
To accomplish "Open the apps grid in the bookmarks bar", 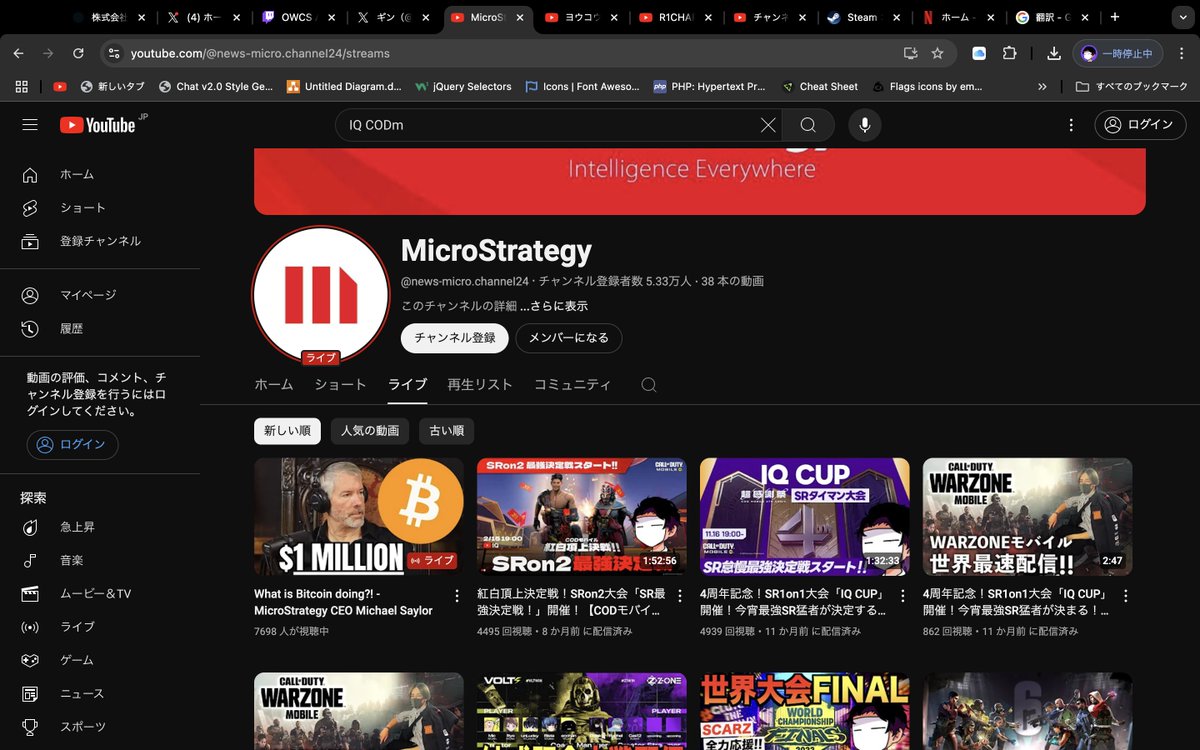I will point(21,87).
